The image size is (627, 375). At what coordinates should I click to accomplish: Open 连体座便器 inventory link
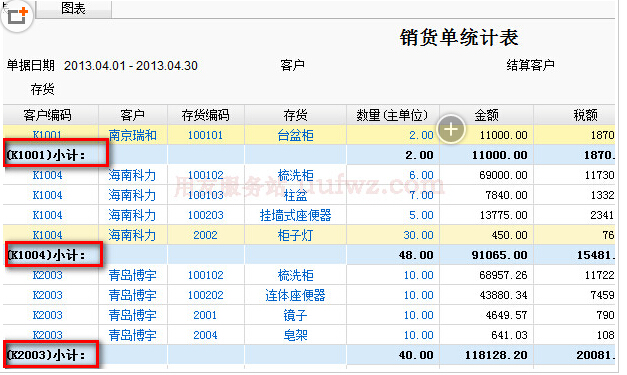point(295,295)
